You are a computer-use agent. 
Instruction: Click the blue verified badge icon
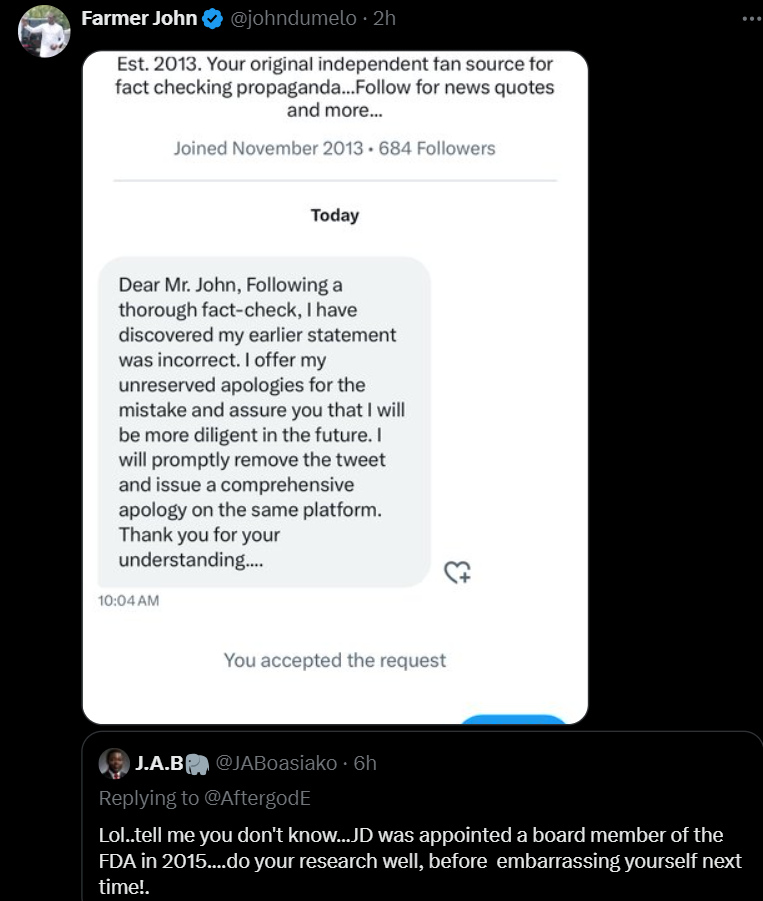[x=213, y=19]
